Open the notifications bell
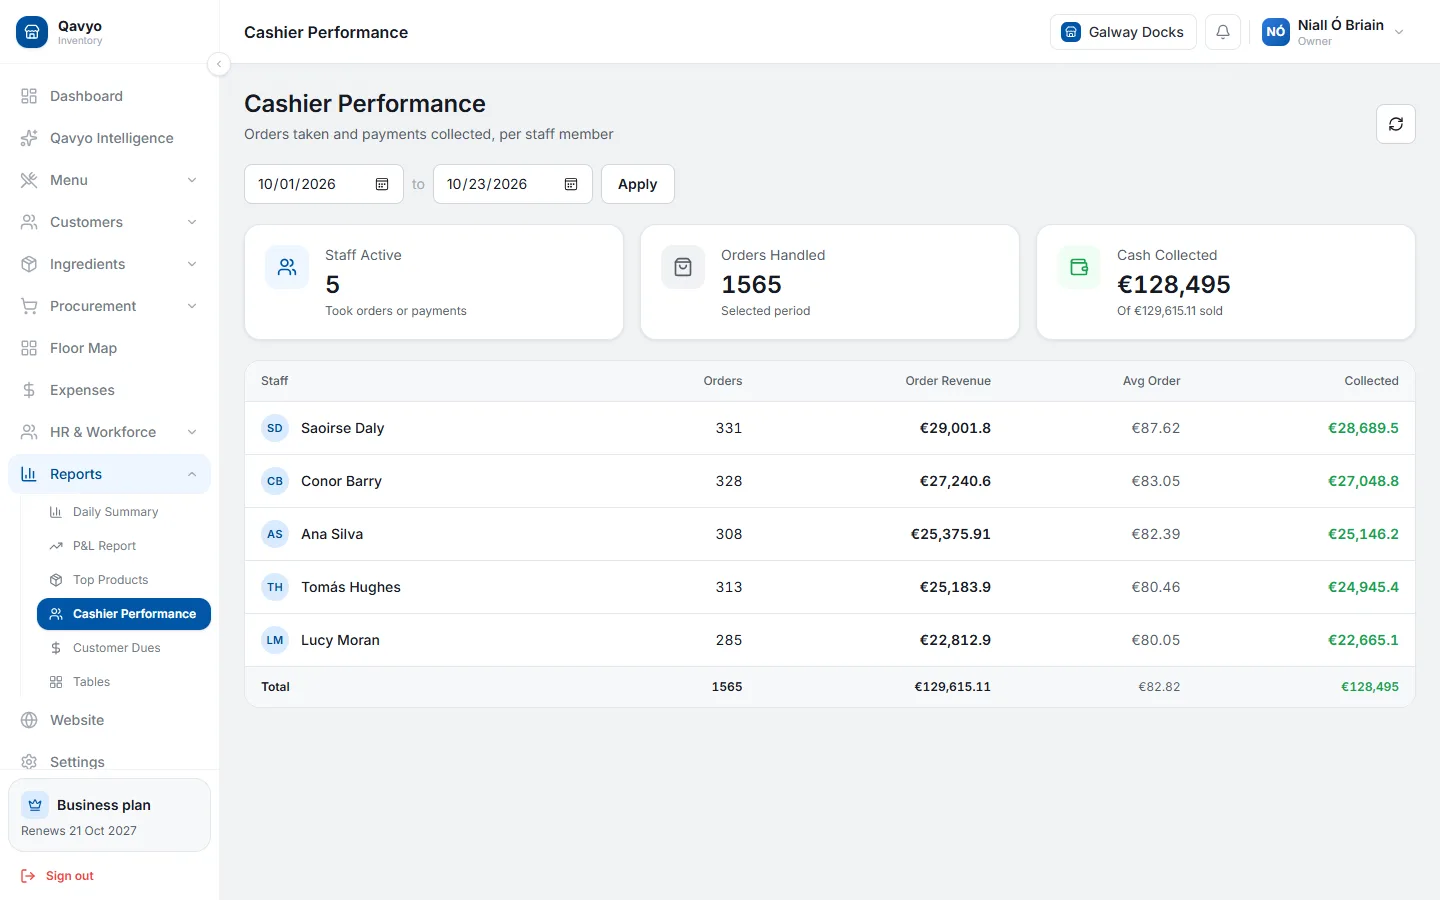This screenshot has width=1440, height=900. pyautogui.click(x=1223, y=32)
